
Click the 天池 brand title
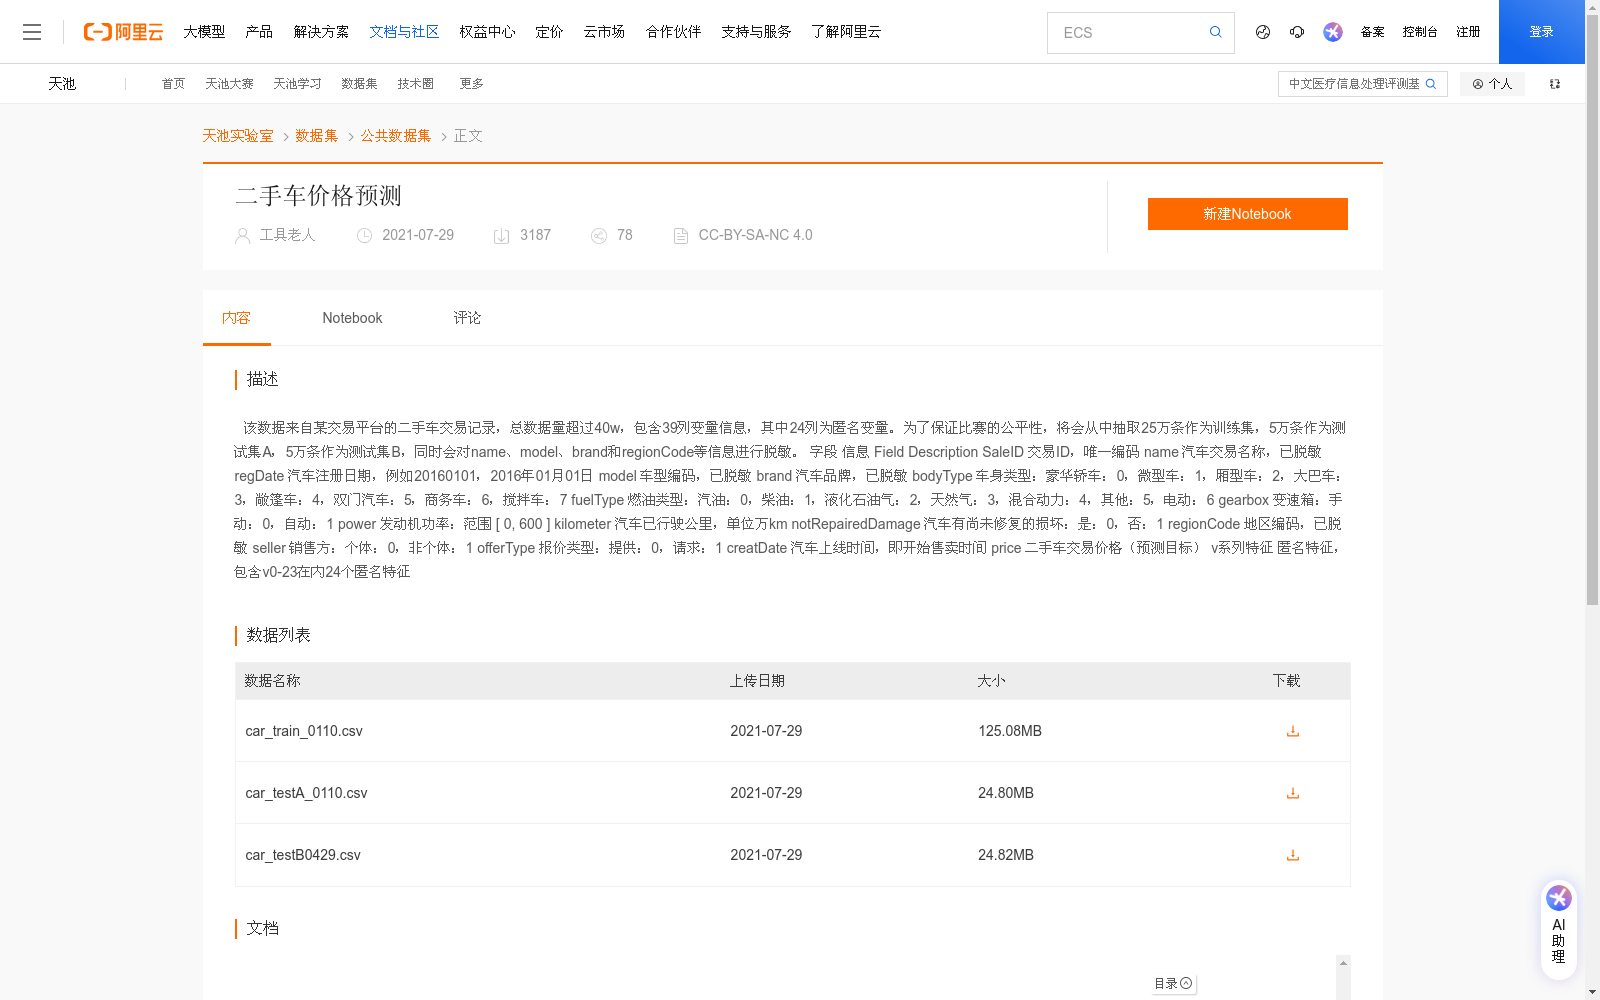tap(62, 84)
